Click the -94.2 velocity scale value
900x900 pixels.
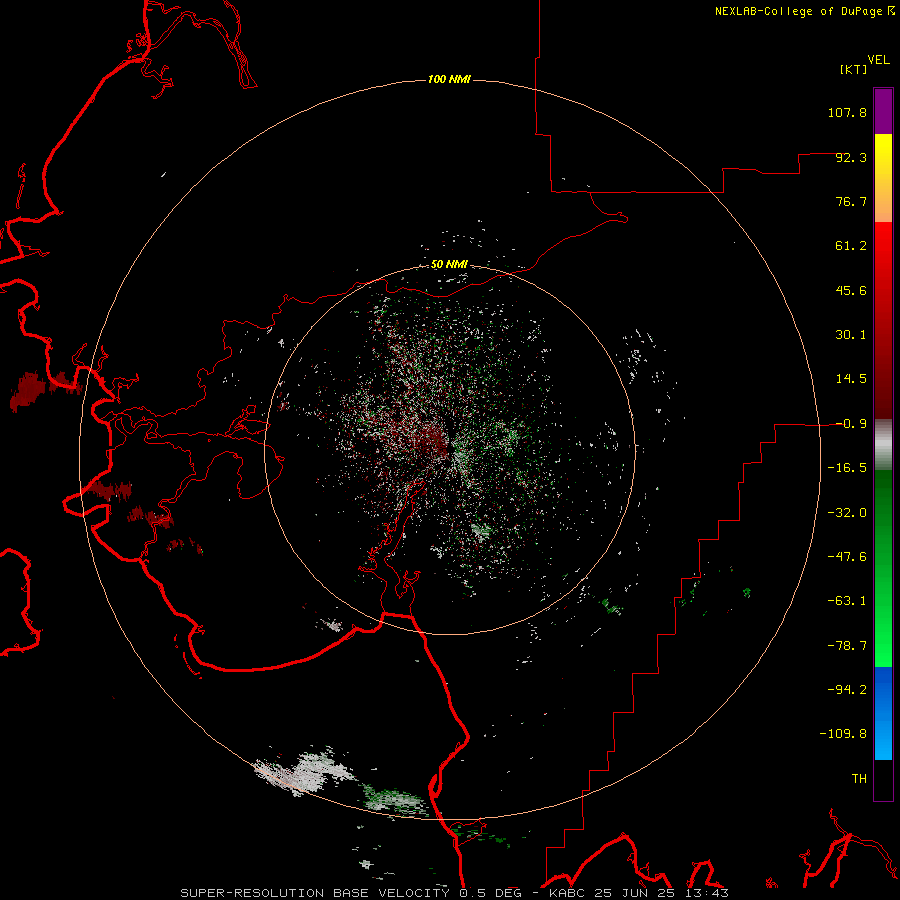pyautogui.click(x=847, y=690)
